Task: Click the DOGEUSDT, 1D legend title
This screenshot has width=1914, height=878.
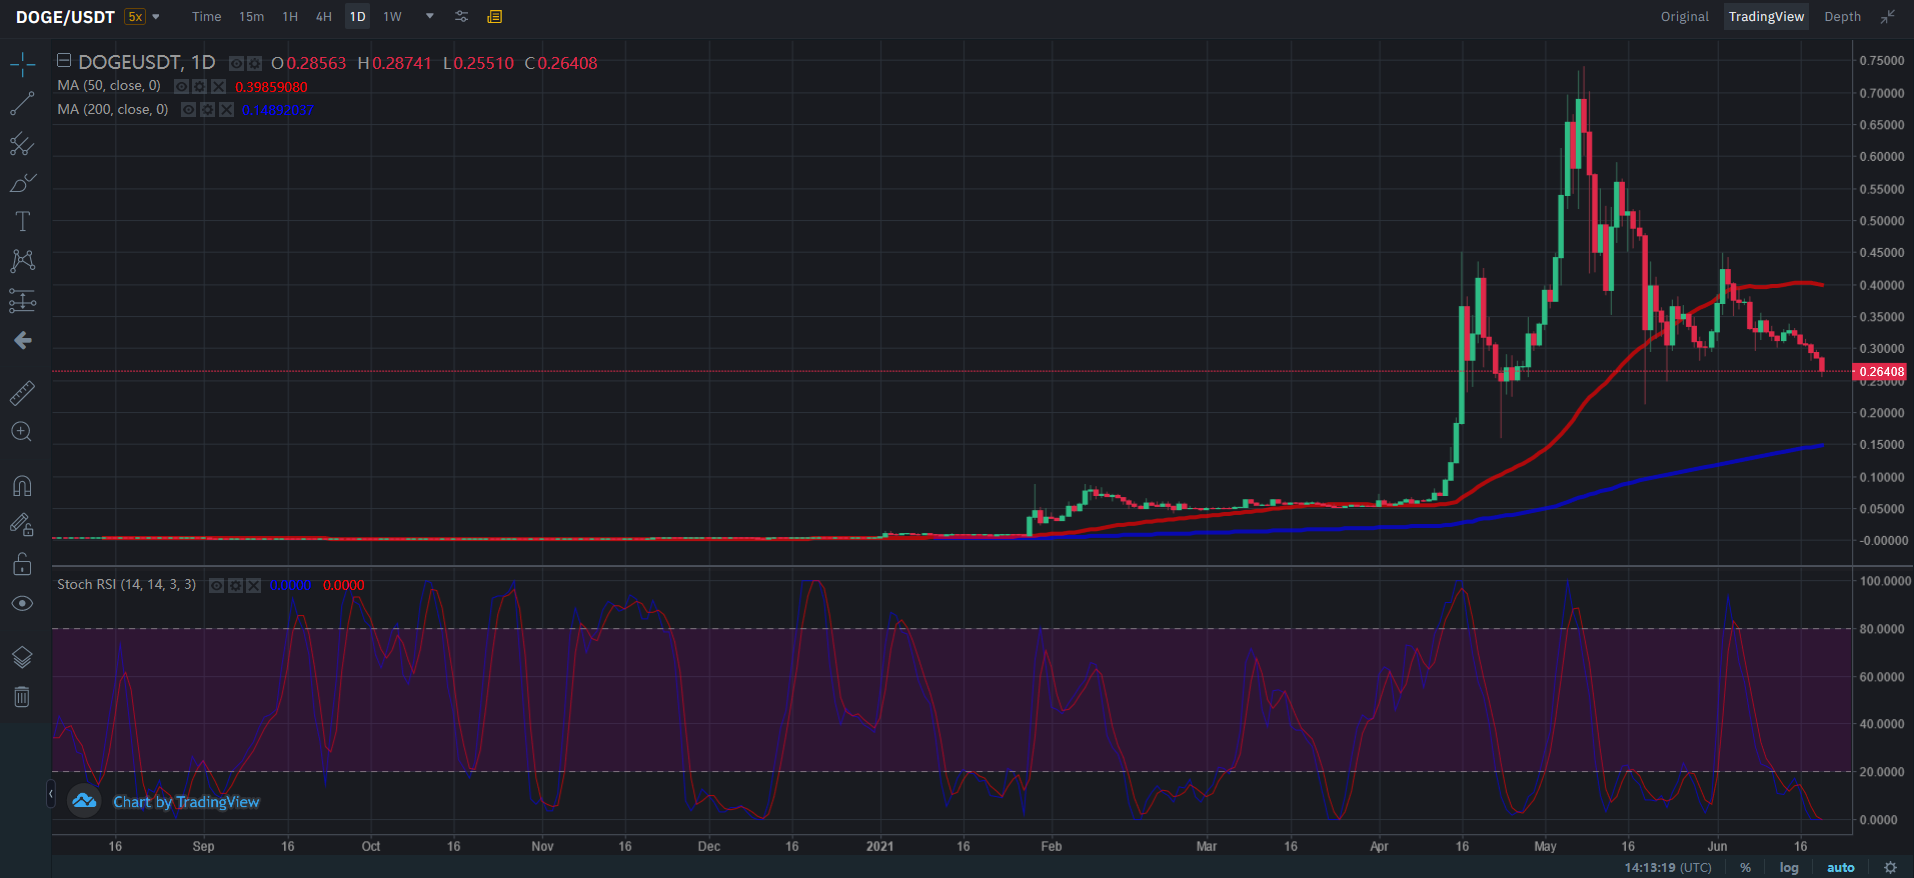Action: [x=147, y=62]
